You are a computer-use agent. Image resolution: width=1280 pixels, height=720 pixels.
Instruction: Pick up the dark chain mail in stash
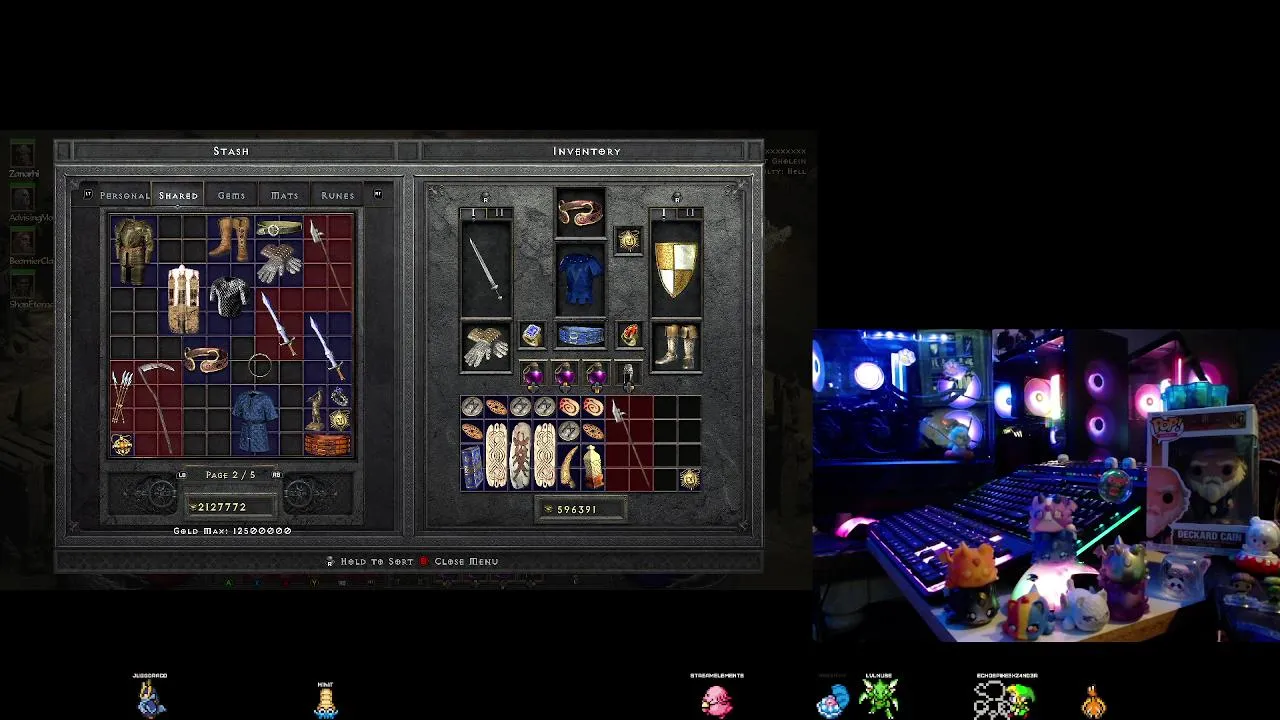point(230,297)
